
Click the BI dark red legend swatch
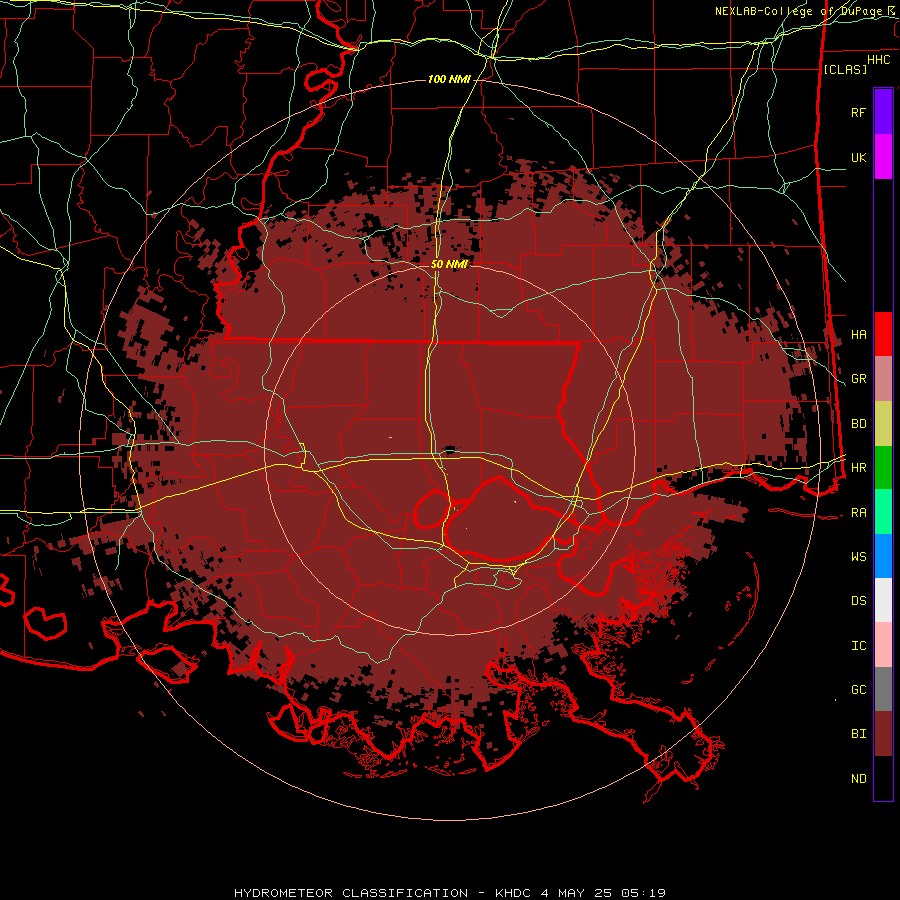point(883,734)
